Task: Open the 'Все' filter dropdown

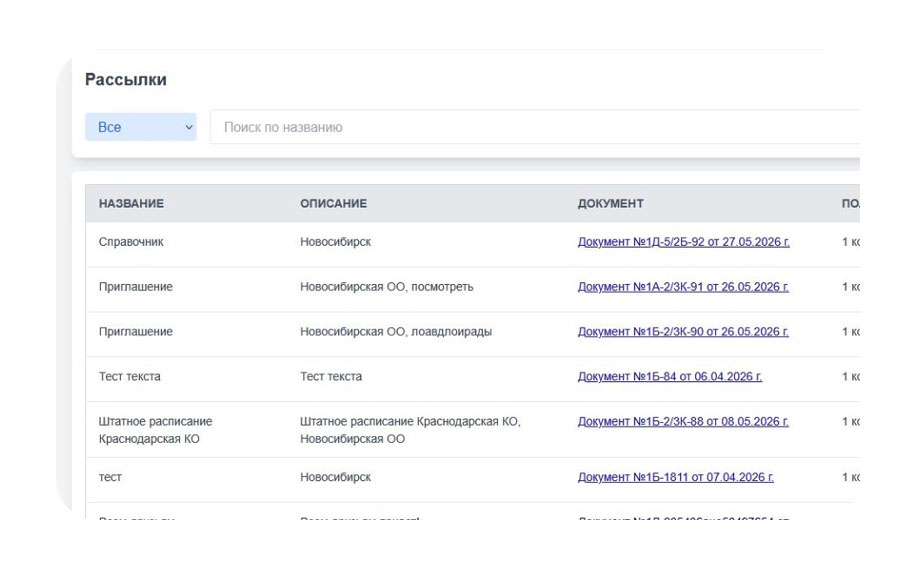Action: (141, 127)
